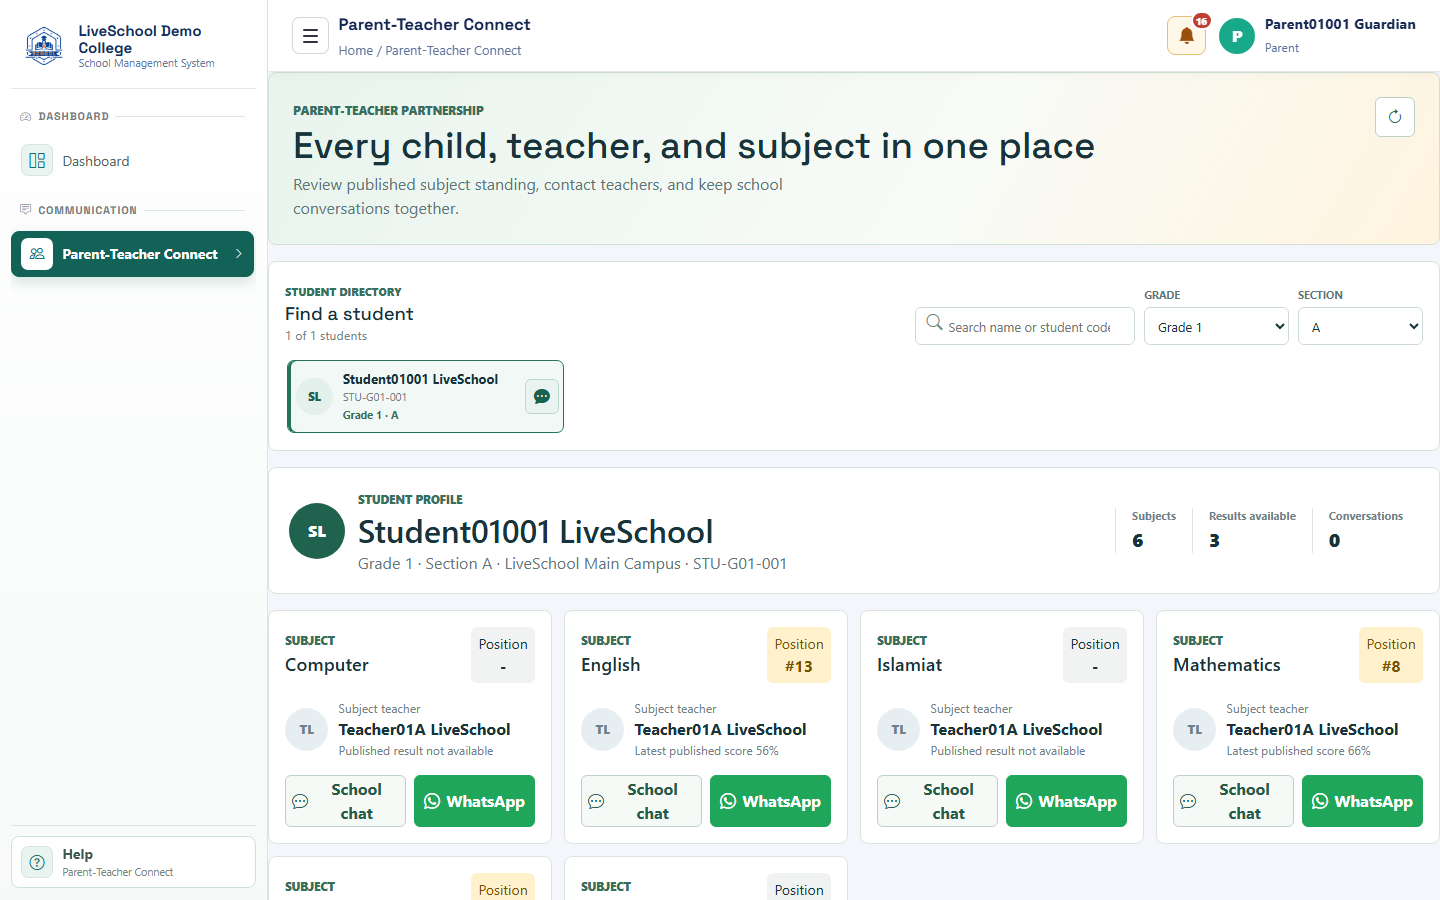The image size is (1440, 900).
Task: Select the Student01001 LiveSchool directory card
Action: coord(426,397)
